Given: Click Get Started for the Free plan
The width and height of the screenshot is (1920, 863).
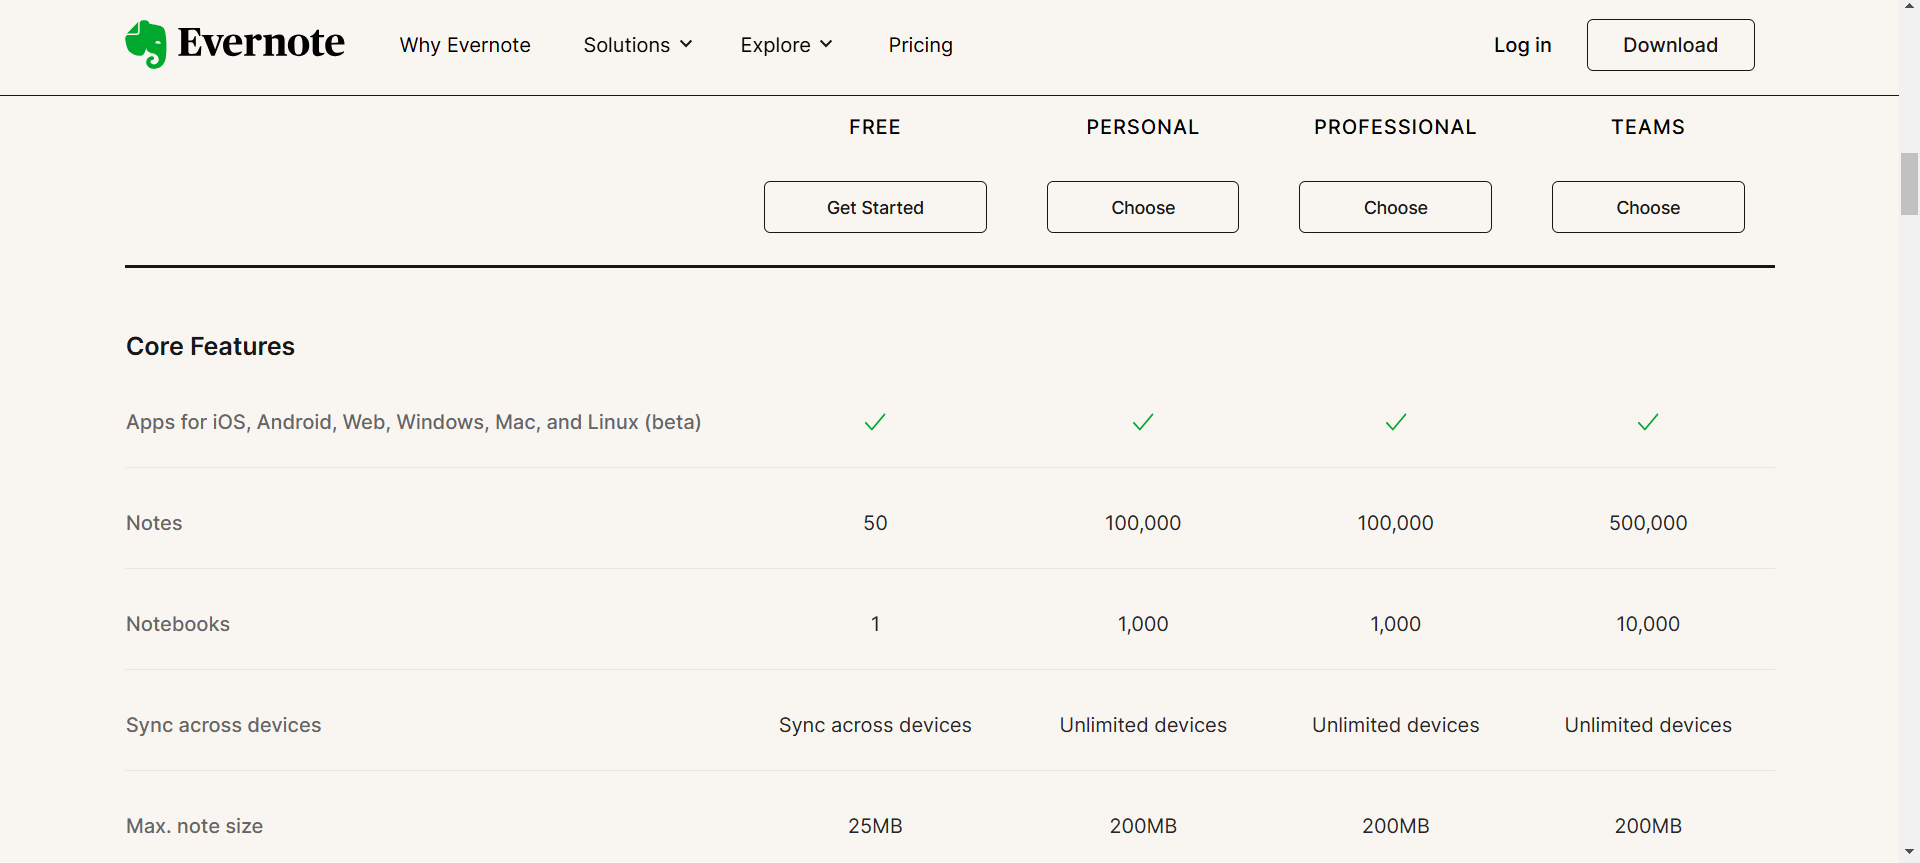Looking at the screenshot, I should 875,207.
